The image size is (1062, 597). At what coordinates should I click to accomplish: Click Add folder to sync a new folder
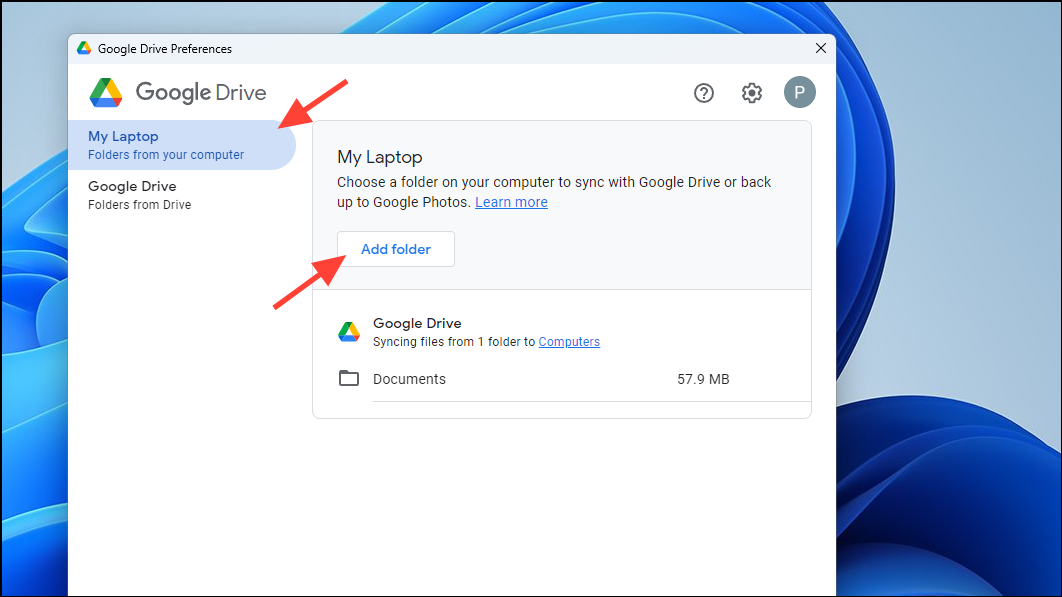click(x=395, y=248)
